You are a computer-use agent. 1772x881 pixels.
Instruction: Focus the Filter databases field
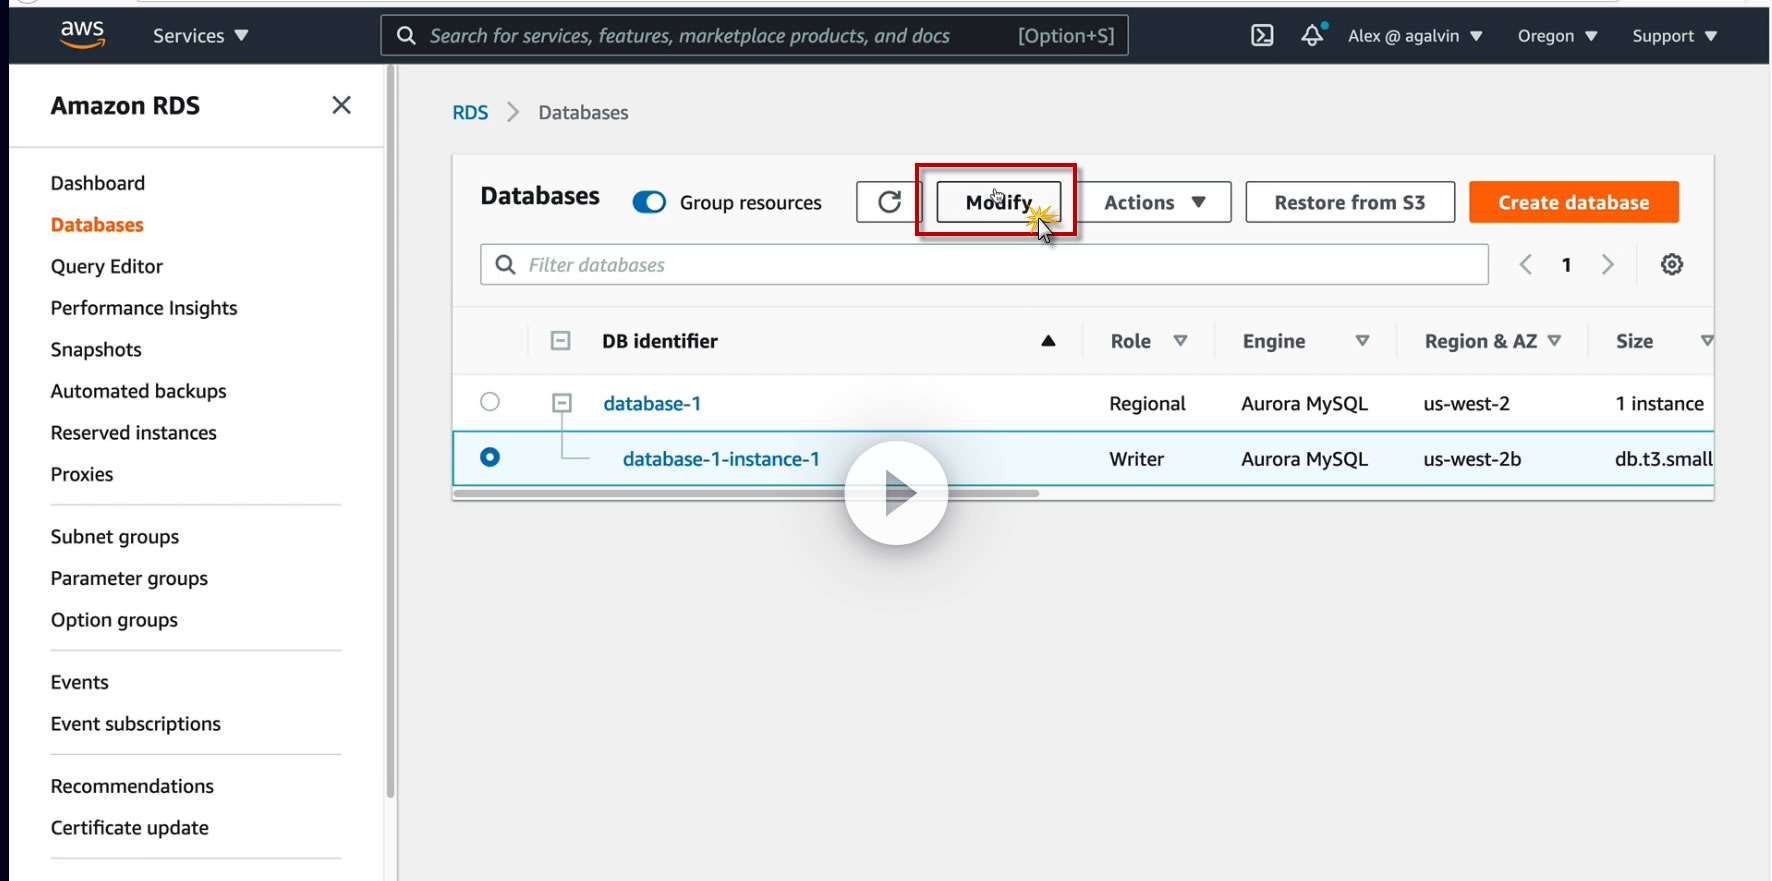984,265
